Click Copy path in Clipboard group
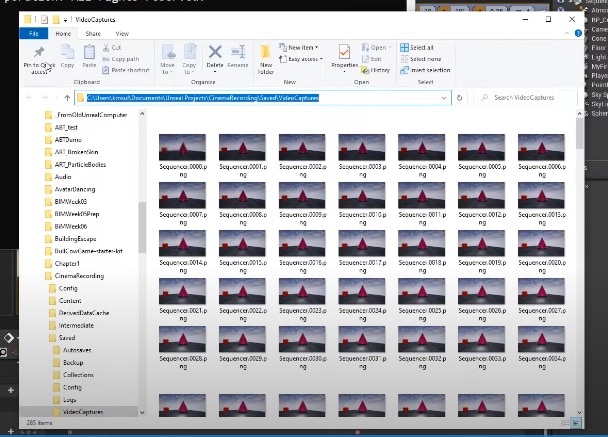Viewport: 608px width, 437px height. pyautogui.click(x=121, y=59)
